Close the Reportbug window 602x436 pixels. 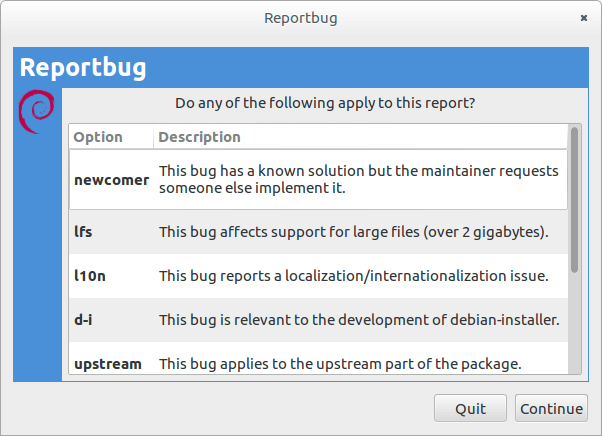[583, 18]
